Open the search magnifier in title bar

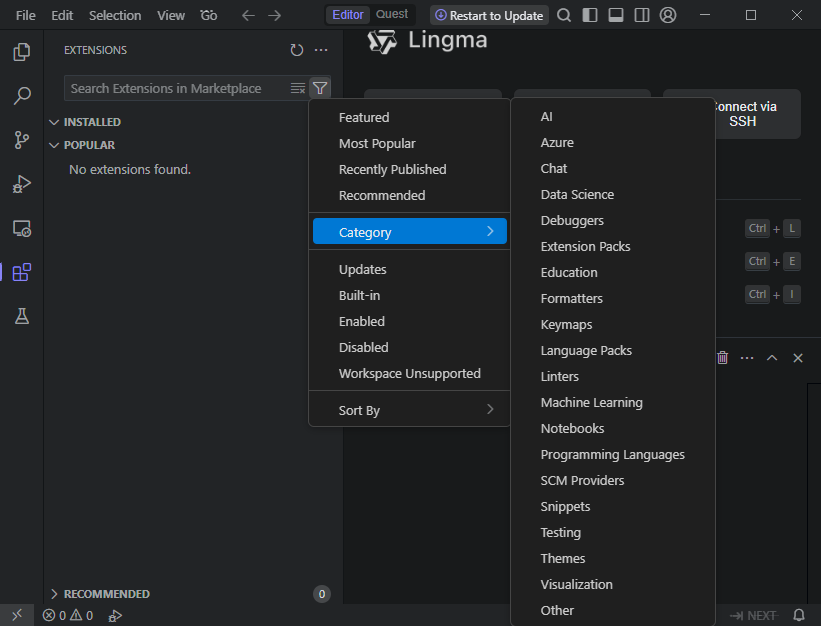[564, 15]
